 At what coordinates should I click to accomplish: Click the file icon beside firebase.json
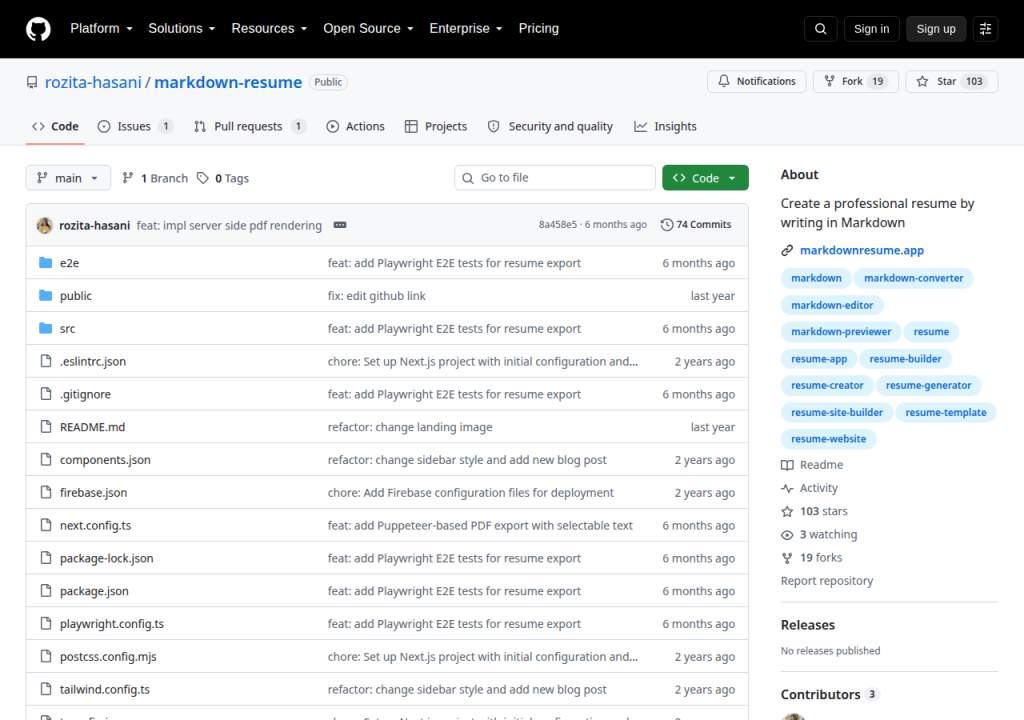(x=46, y=492)
